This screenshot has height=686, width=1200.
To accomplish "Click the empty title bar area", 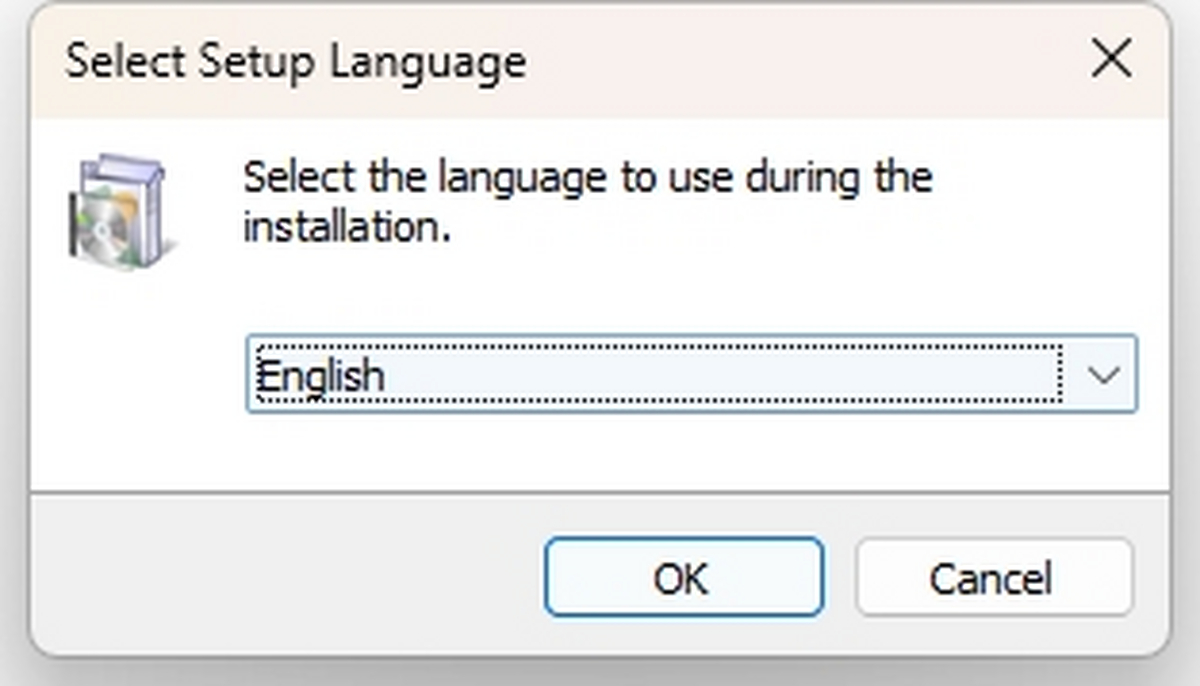I will (x=800, y=62).
